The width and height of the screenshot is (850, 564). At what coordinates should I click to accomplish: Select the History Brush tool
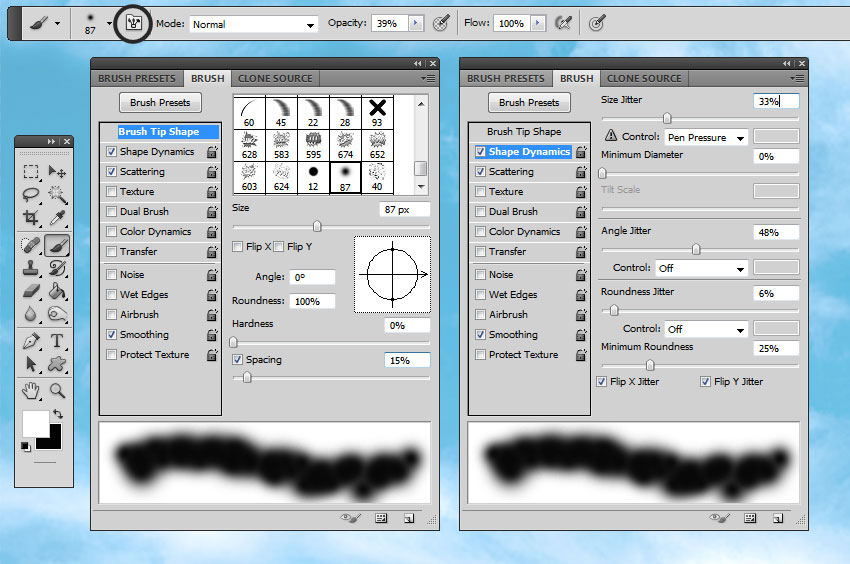click(x=57, y=268)
